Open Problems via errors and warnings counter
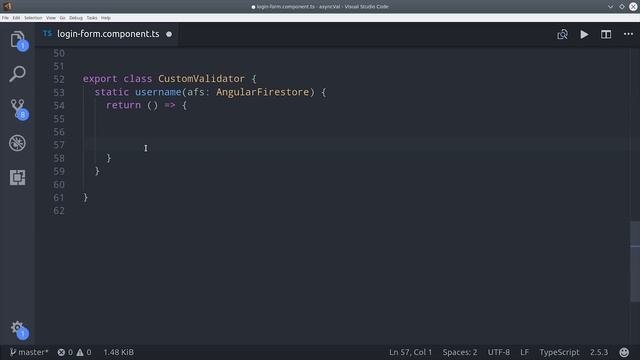Image resolution: width=640 pixels, height=360 pixels. [75, 352]
